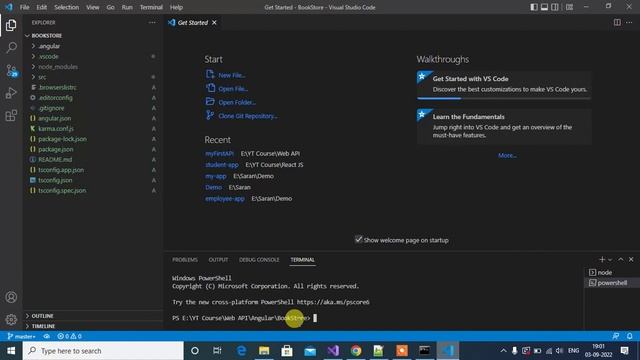Open the Source Control view
The width and height of the screenshot is (640, 360).
11,71
